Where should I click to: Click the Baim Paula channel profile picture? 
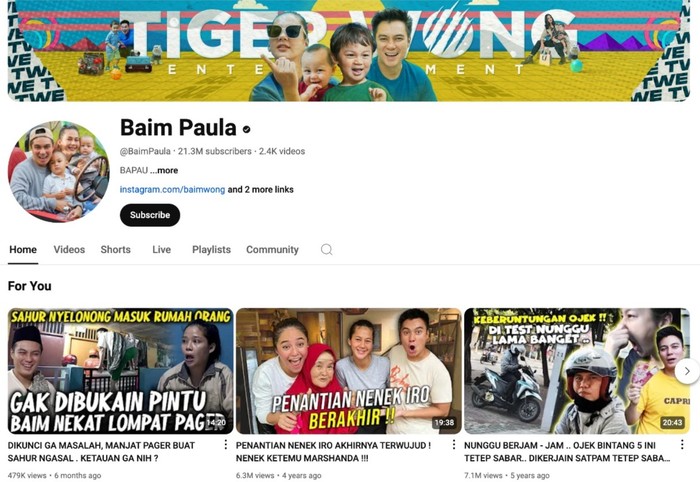click(58, 171)
